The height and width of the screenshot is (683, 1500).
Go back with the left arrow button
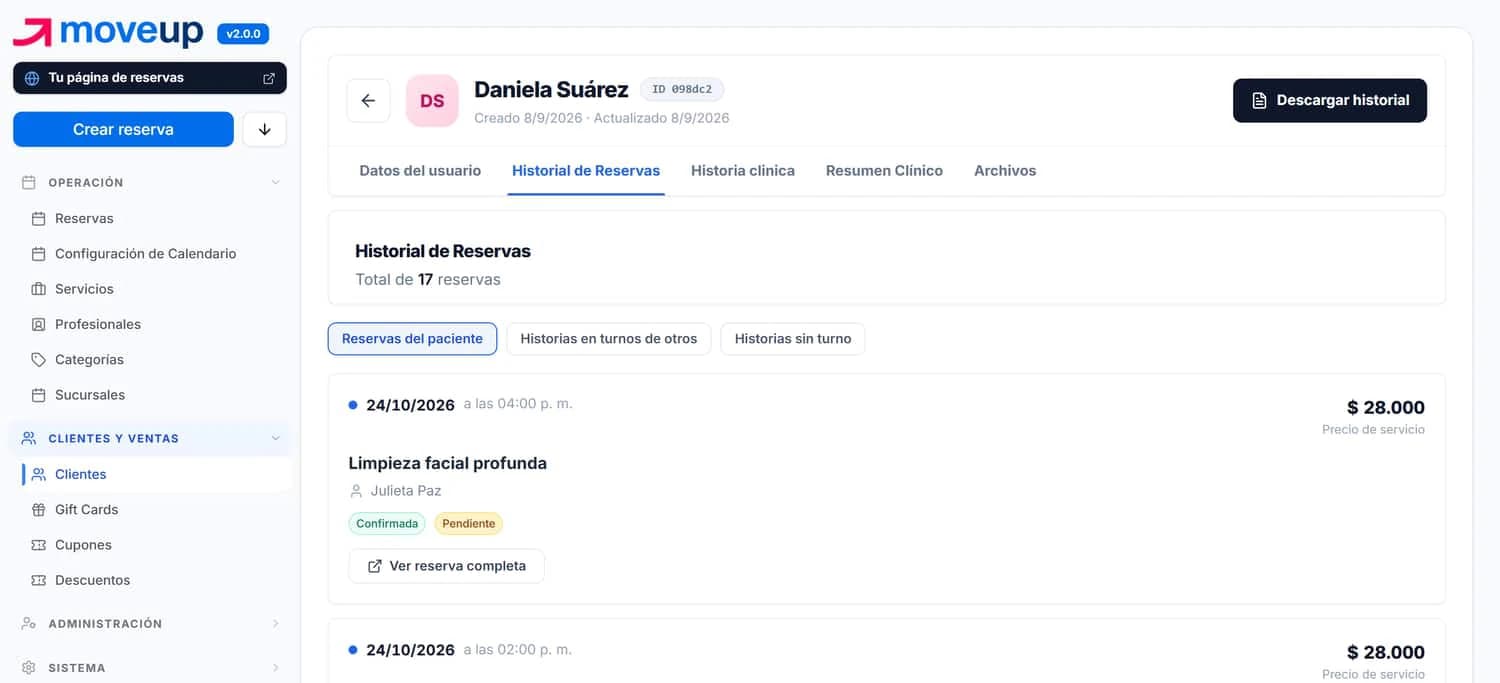click(368, 101)
